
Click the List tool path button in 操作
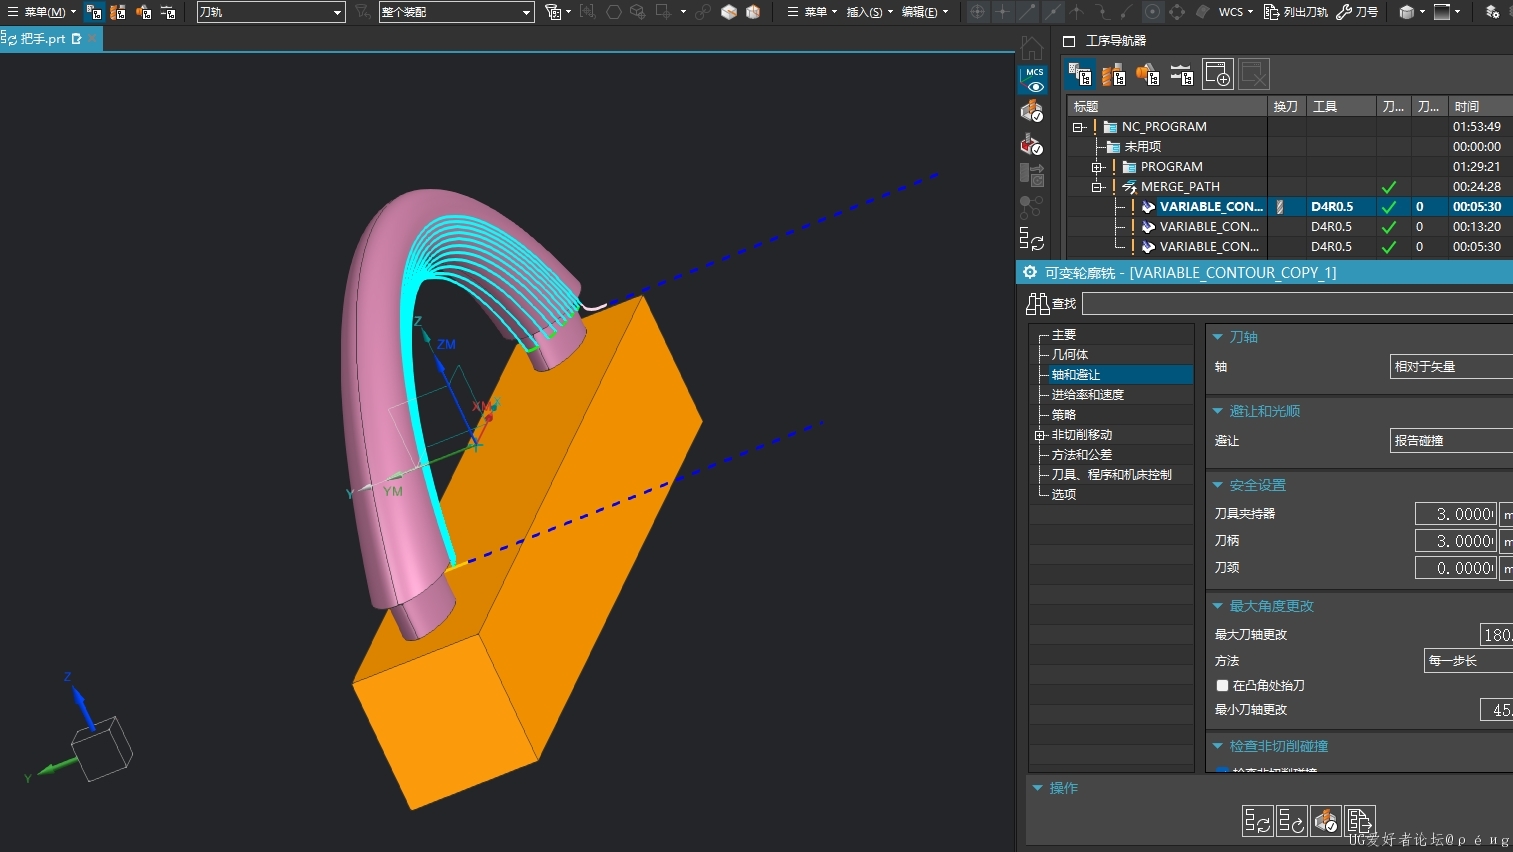click(1360, 821)
